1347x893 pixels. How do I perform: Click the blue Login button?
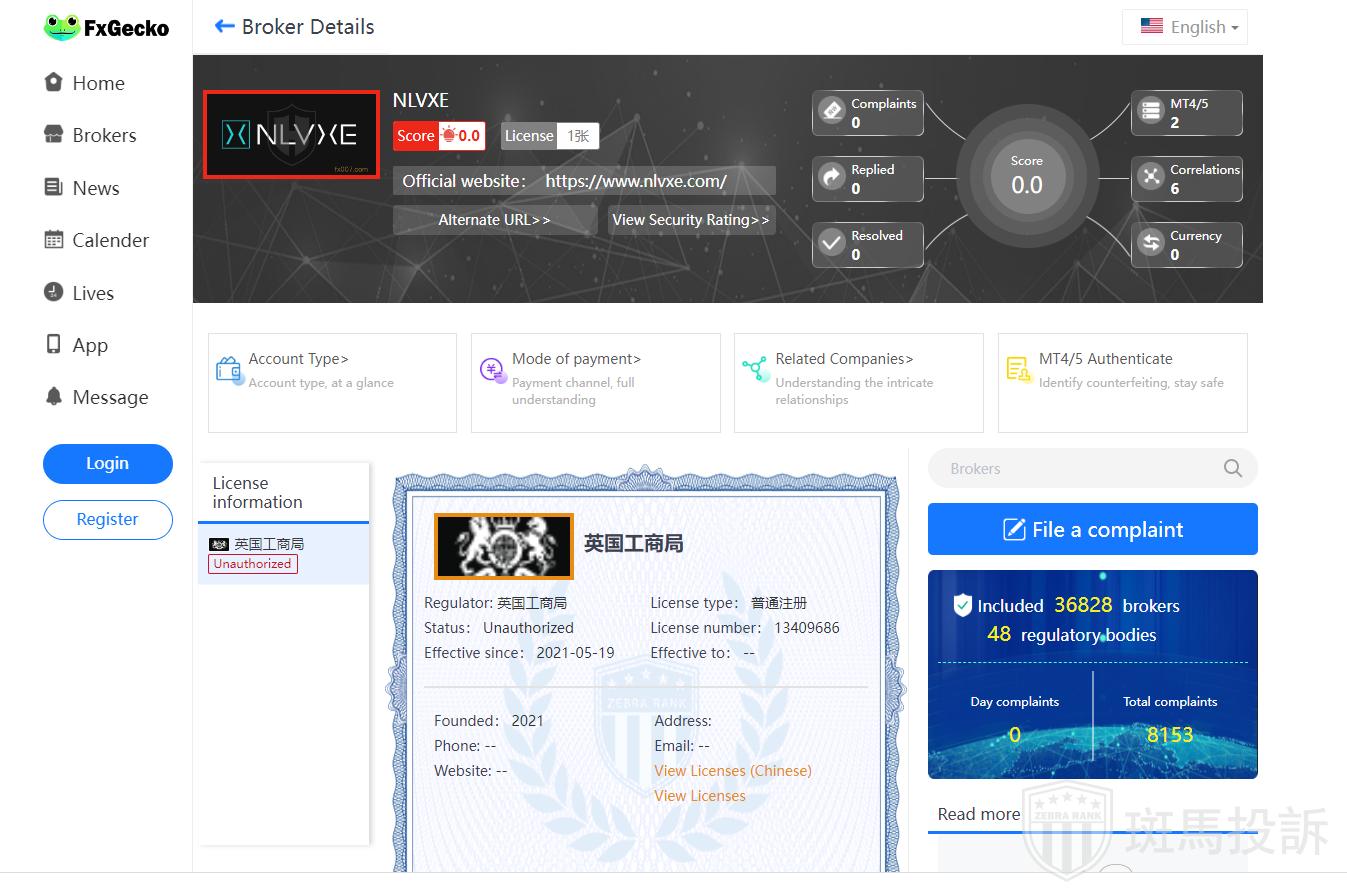(107, 463)
